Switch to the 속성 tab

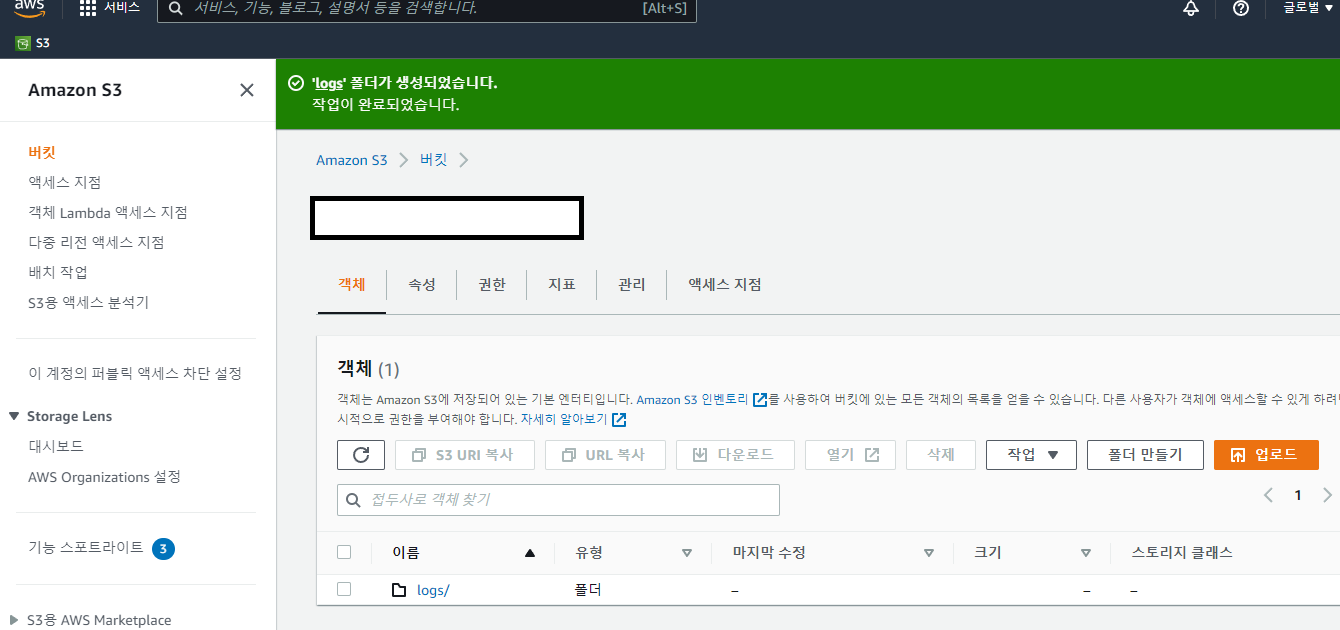(x=422, y=285)
